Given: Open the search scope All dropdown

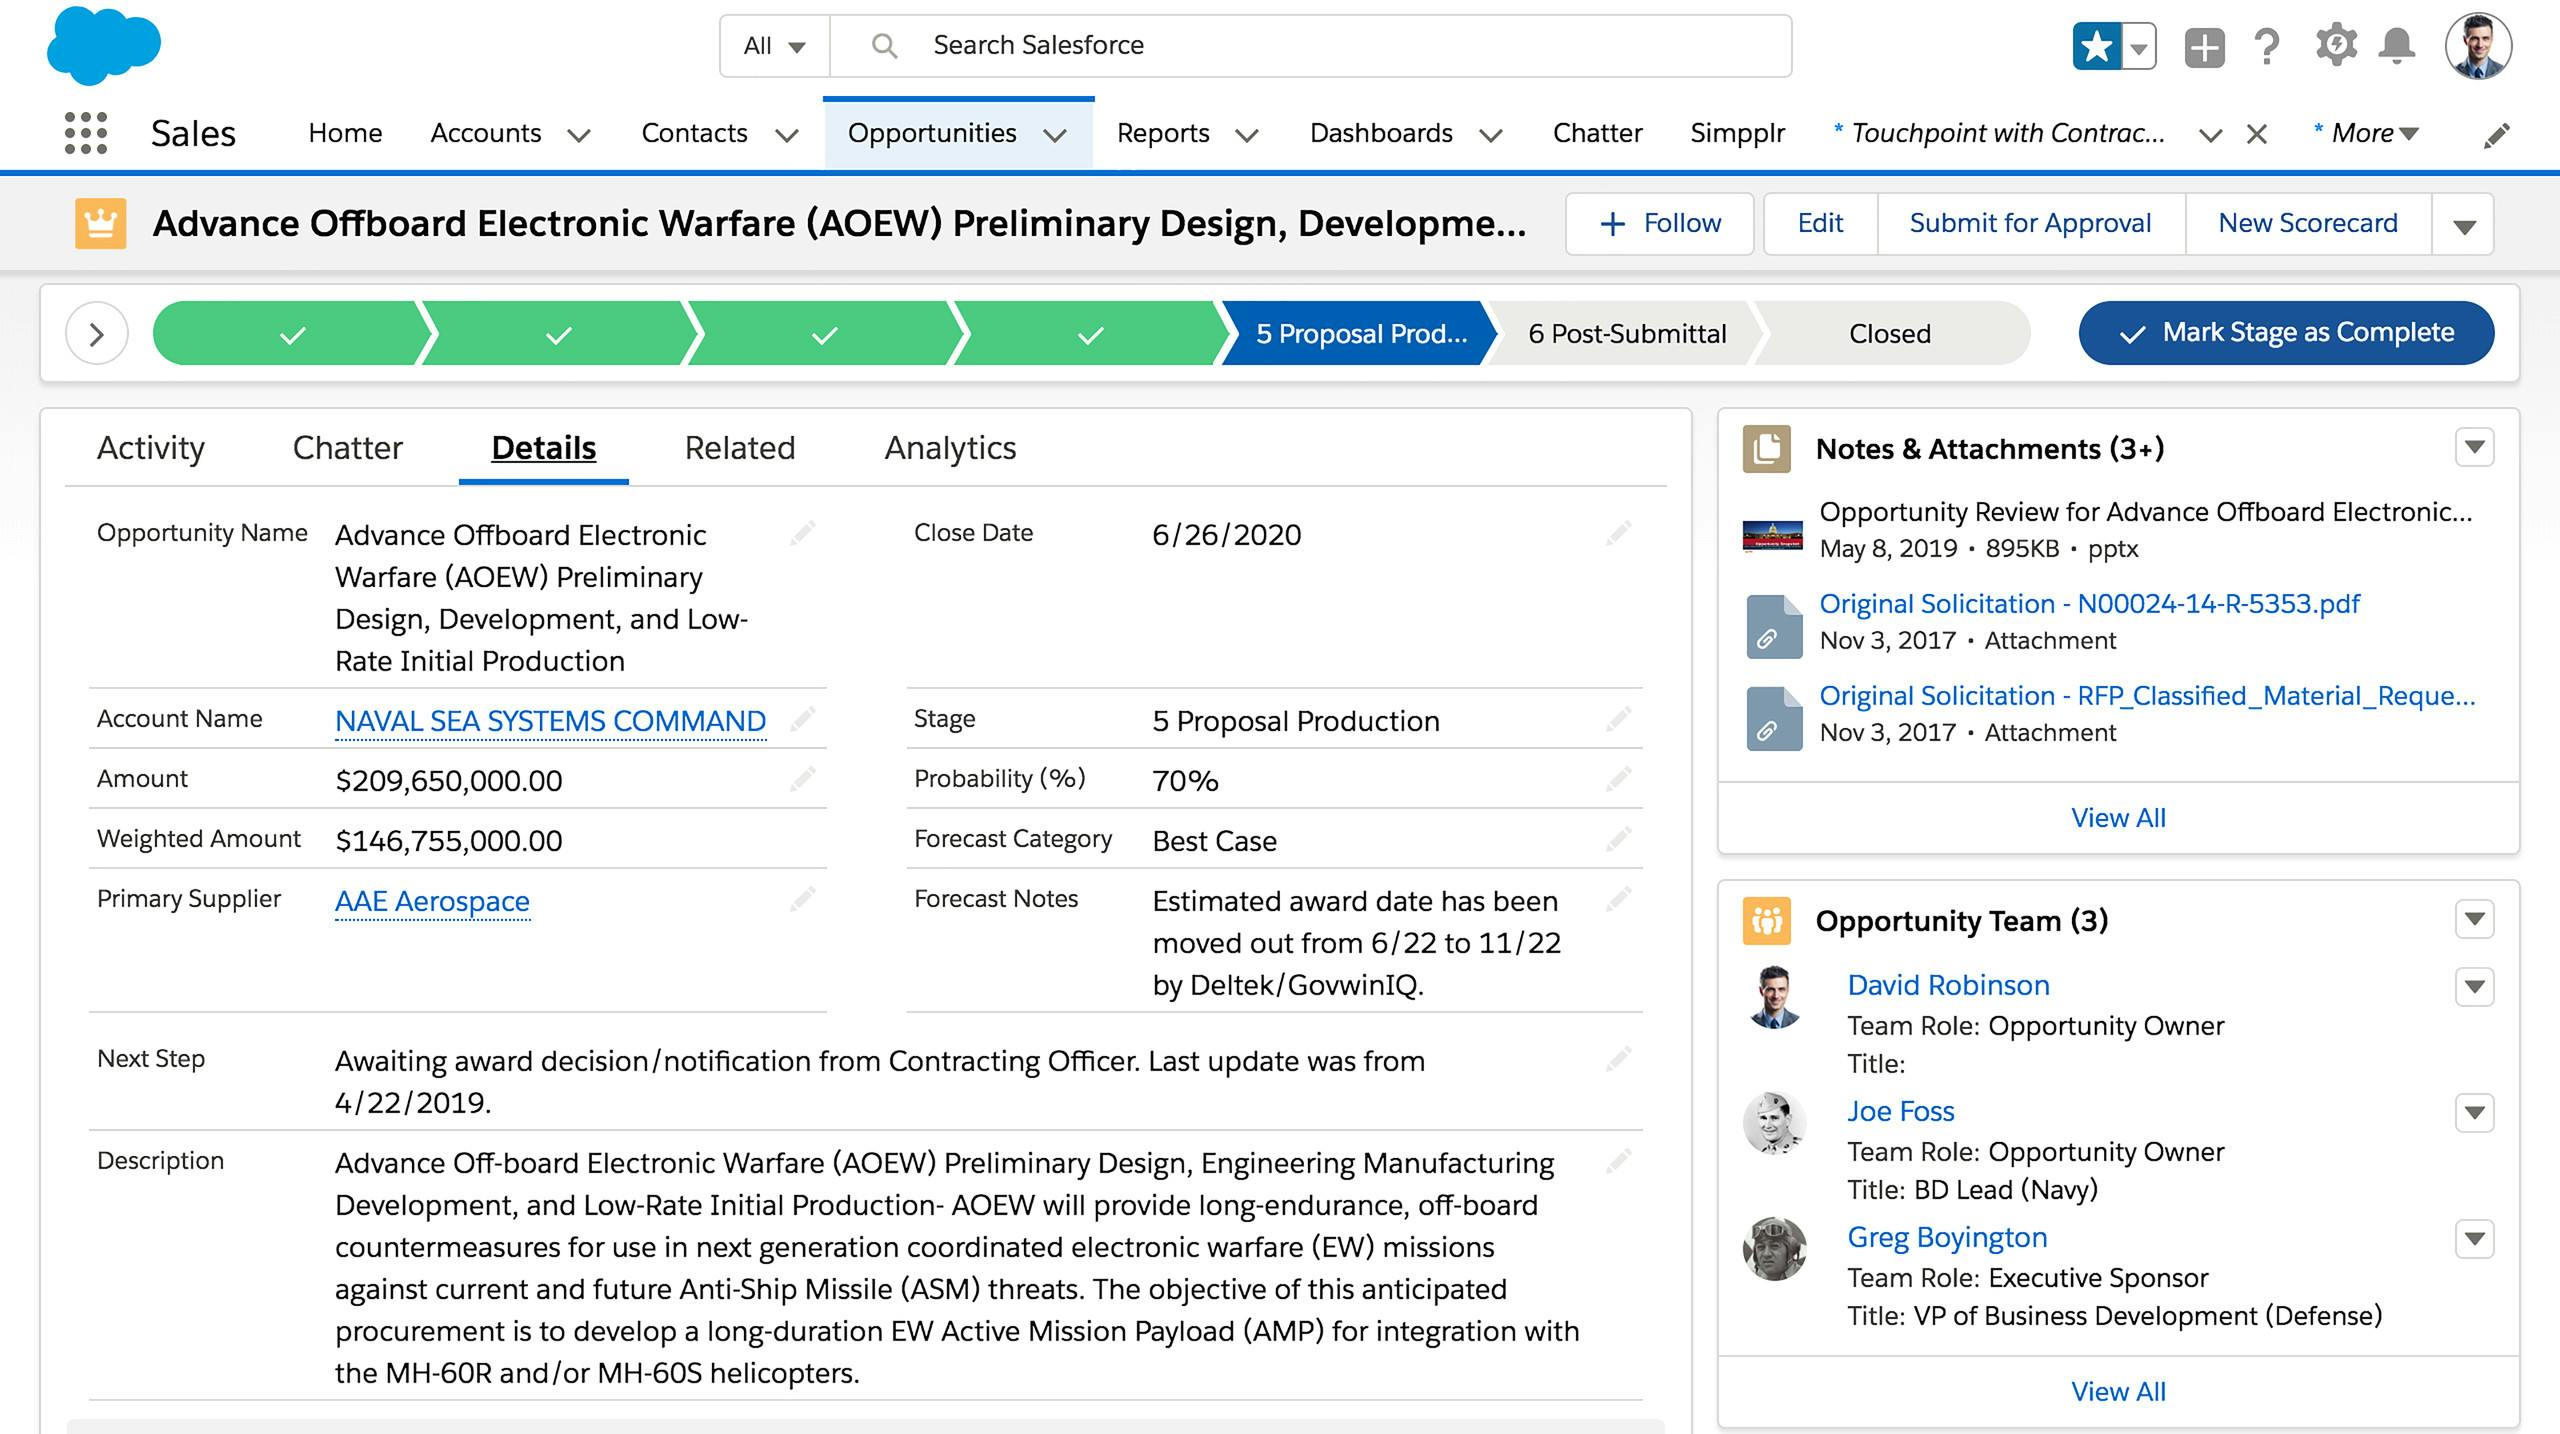Looking at the screenshot, I should [x=775, y=46].
